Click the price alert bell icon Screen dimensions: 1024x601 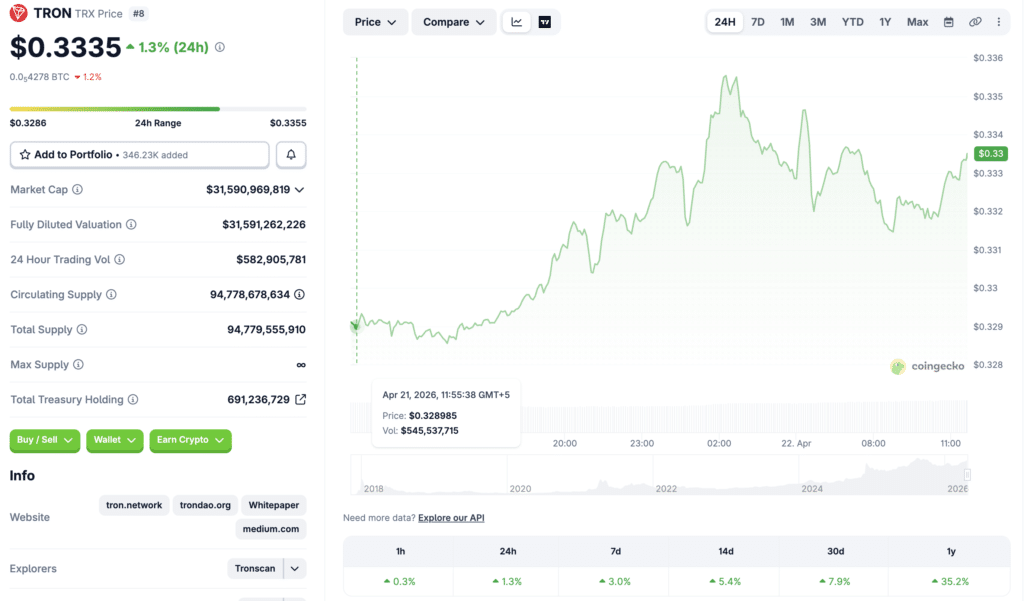click(x=291, y=155)
